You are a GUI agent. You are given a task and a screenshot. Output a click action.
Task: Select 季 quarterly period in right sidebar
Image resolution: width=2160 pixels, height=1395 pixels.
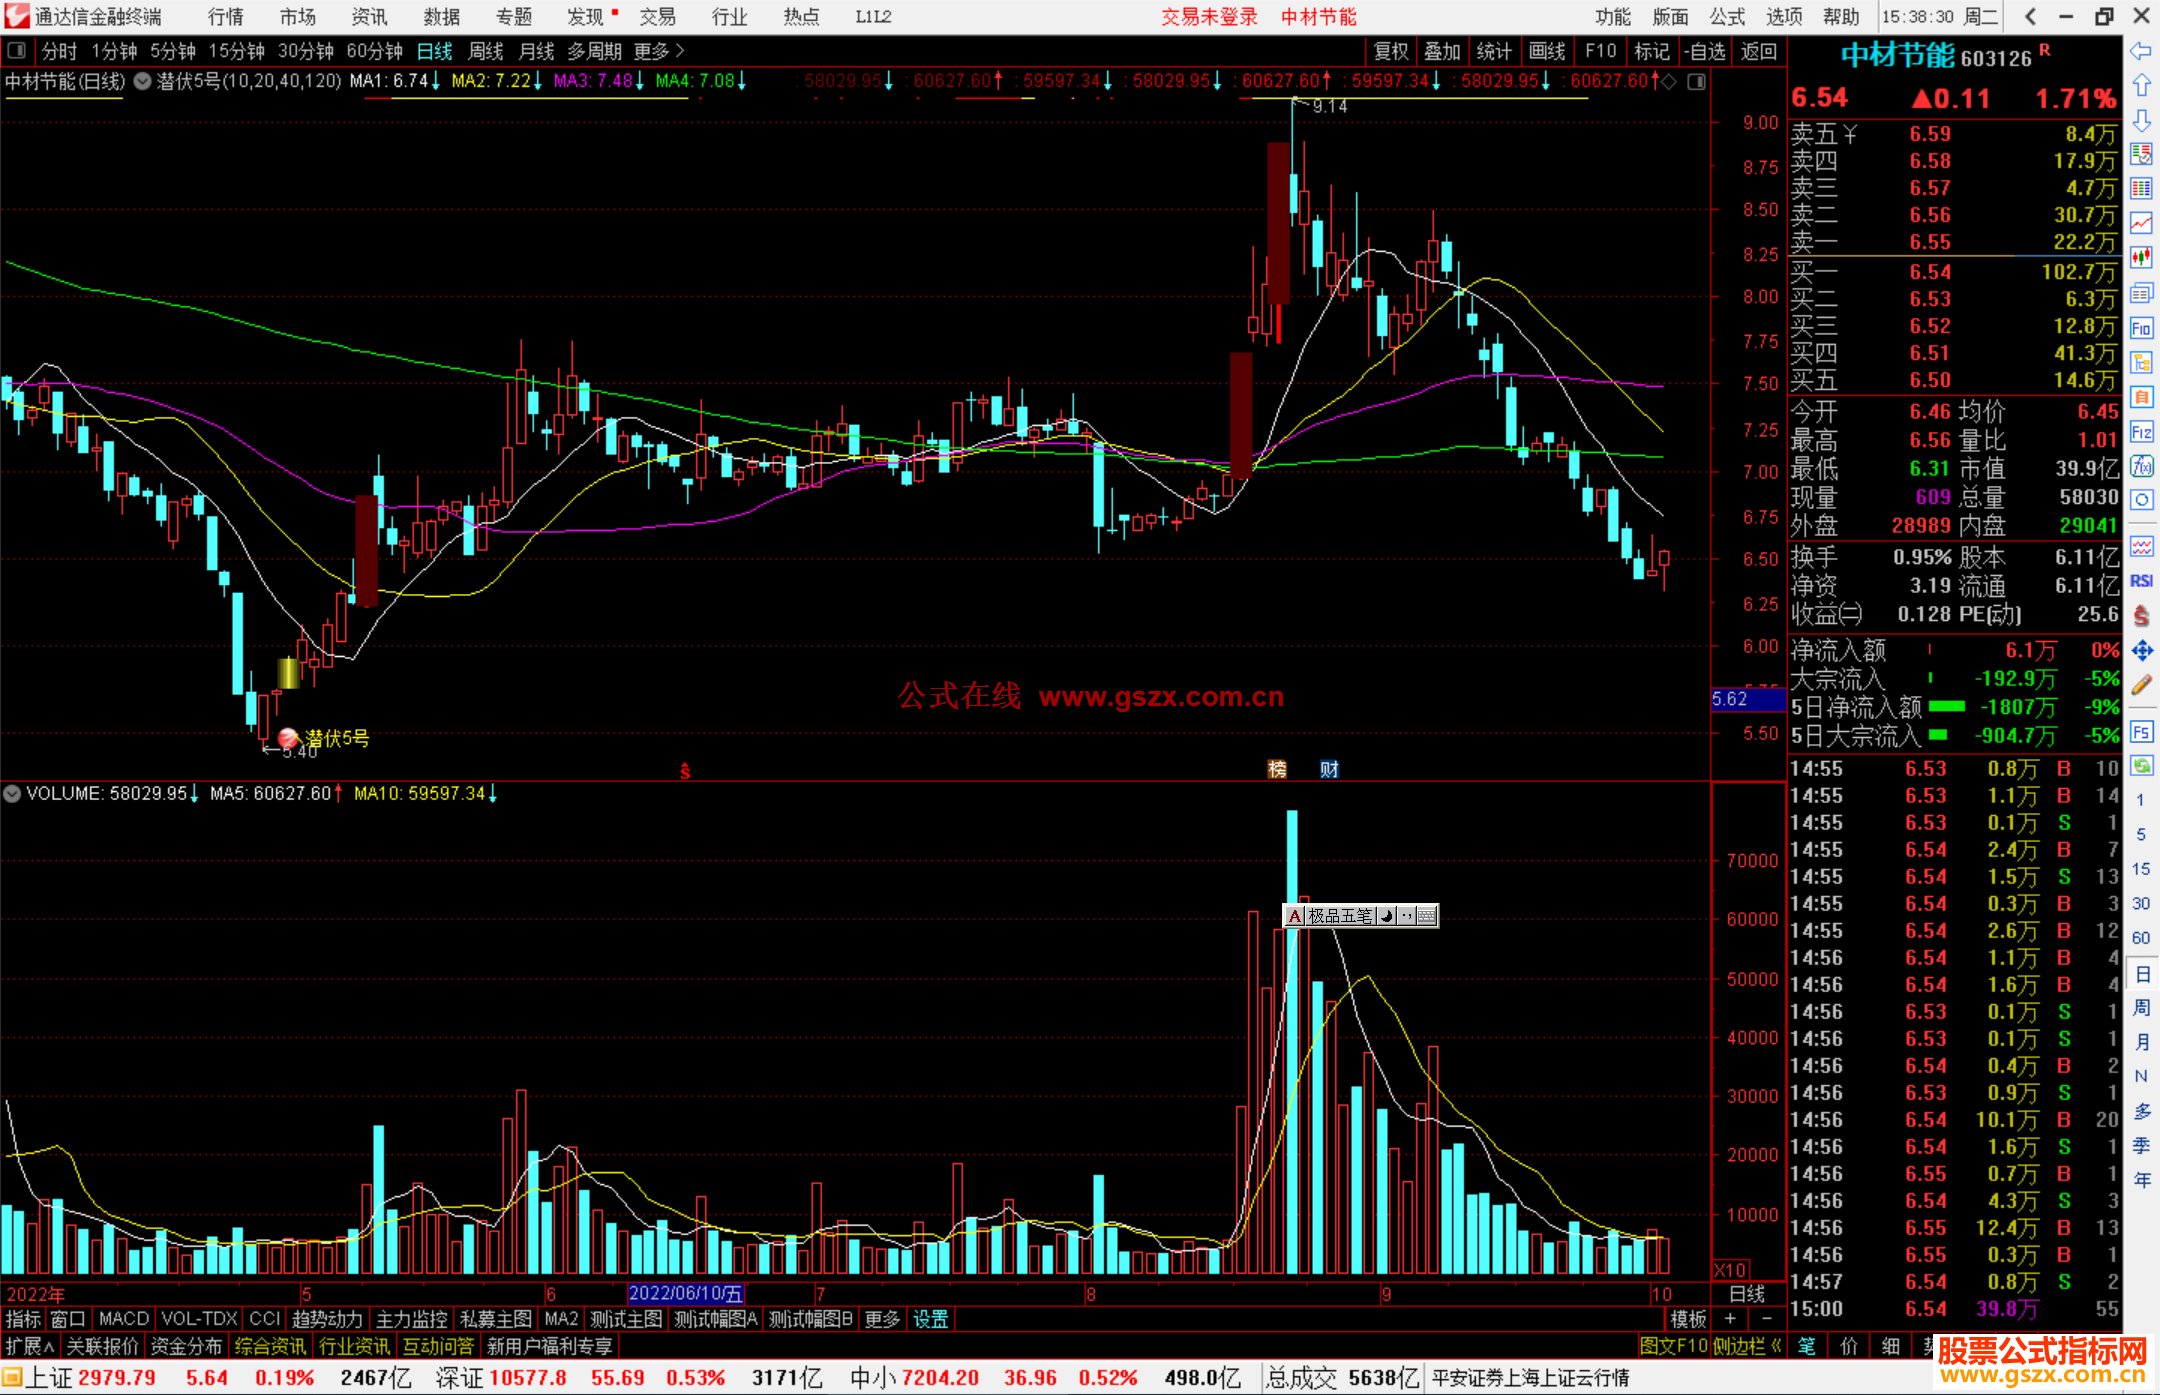(x=2141, y=1146)
